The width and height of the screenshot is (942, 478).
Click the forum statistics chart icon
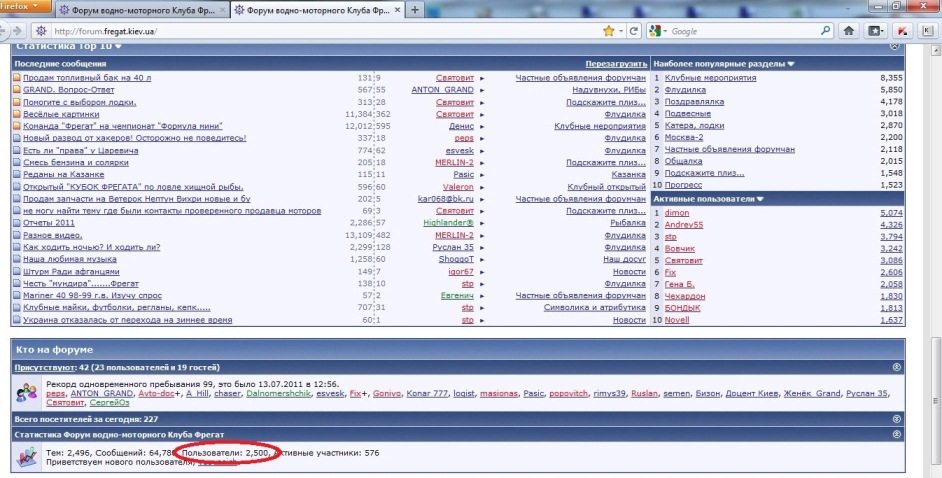click(x=27, y=457)
